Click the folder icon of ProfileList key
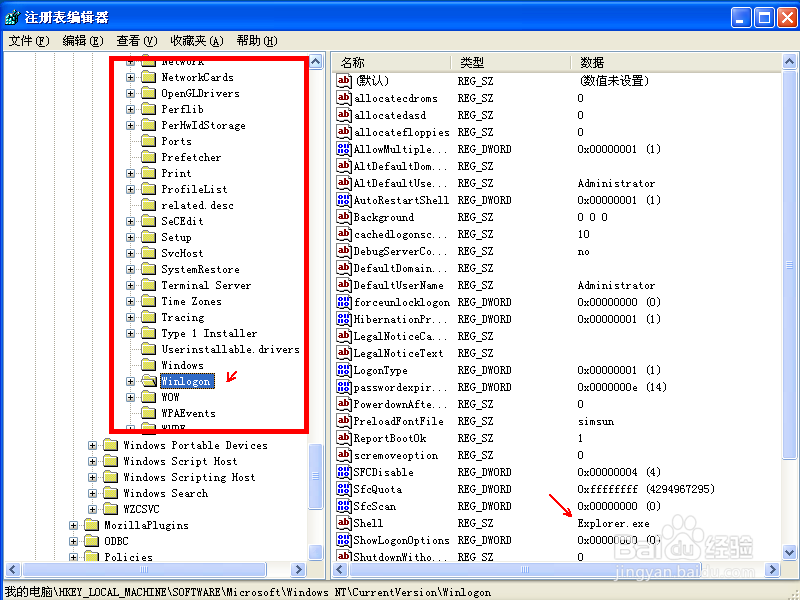The width and height of the screenshot is (800, 600). 148,189
